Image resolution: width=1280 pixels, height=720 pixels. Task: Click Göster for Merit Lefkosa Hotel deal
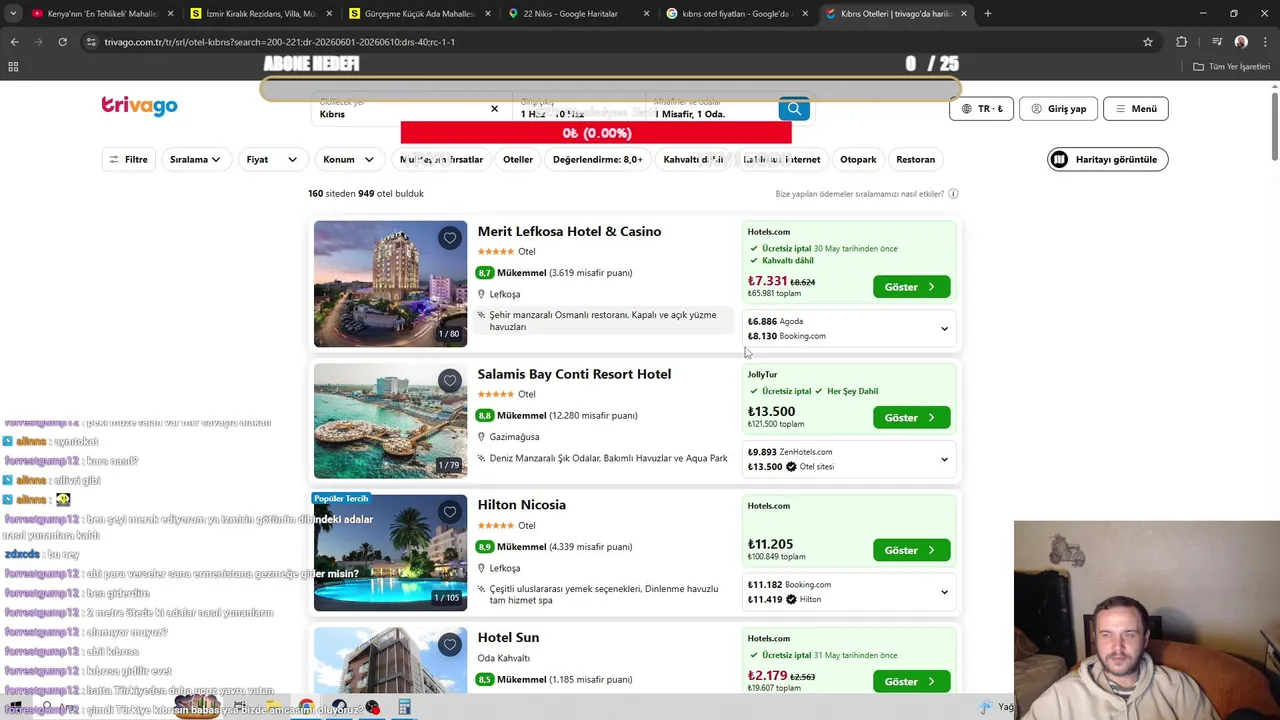[x=911, y=287]
